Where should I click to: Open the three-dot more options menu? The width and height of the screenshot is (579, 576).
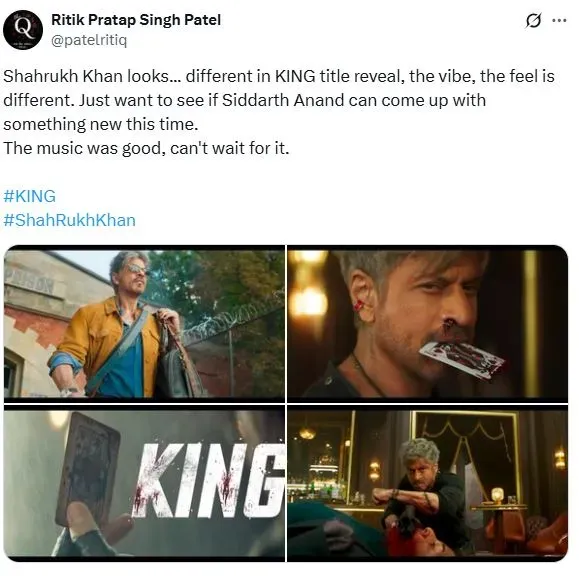[x=559, y=21]
